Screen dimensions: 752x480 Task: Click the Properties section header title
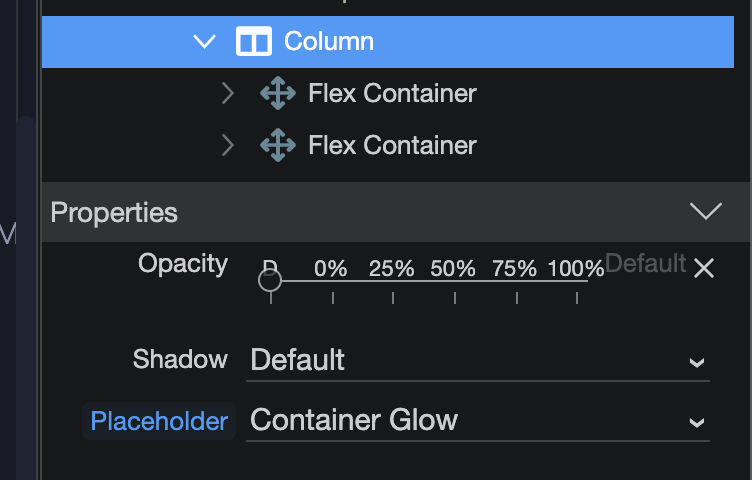[114, 212]
